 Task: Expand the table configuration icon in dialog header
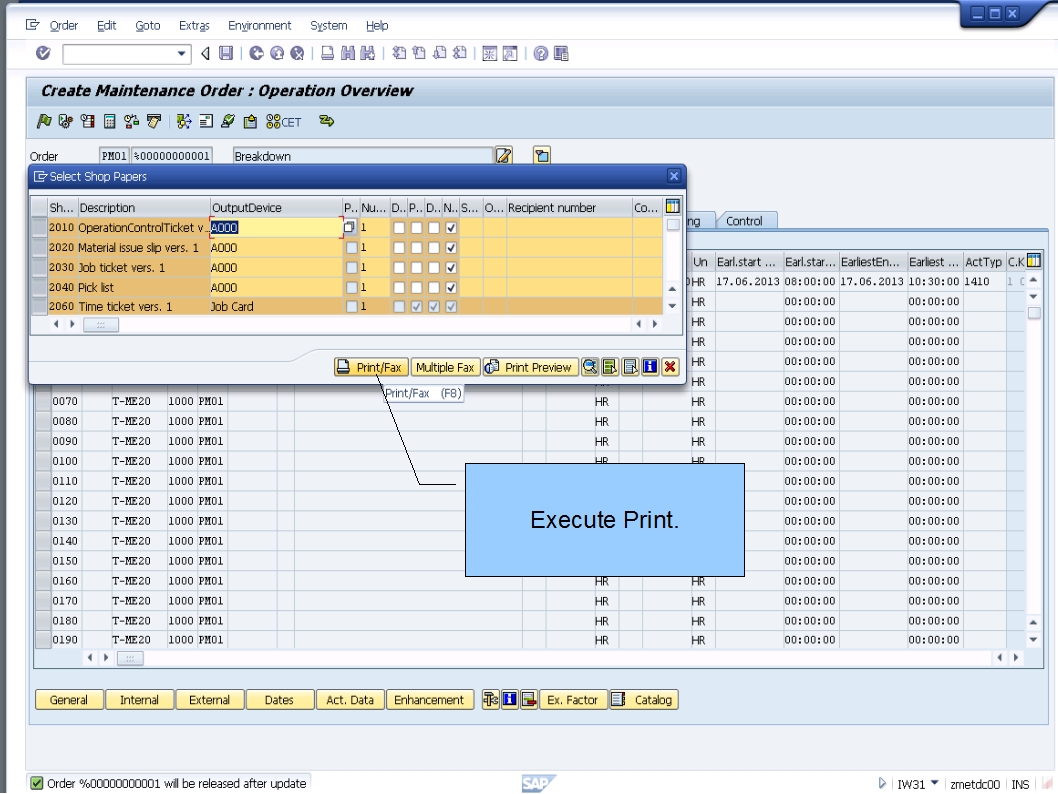point(671,206)
